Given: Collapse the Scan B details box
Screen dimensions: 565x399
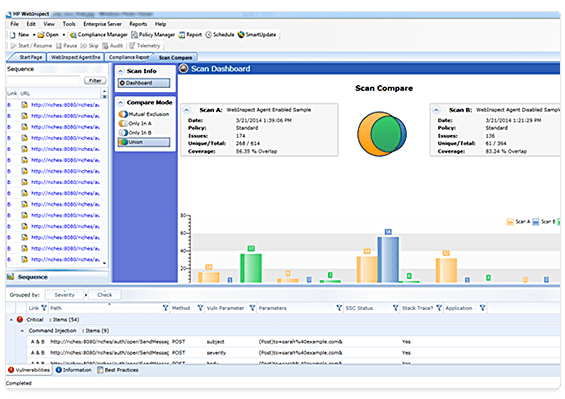Looking at the screenshot, I should 436,110.
